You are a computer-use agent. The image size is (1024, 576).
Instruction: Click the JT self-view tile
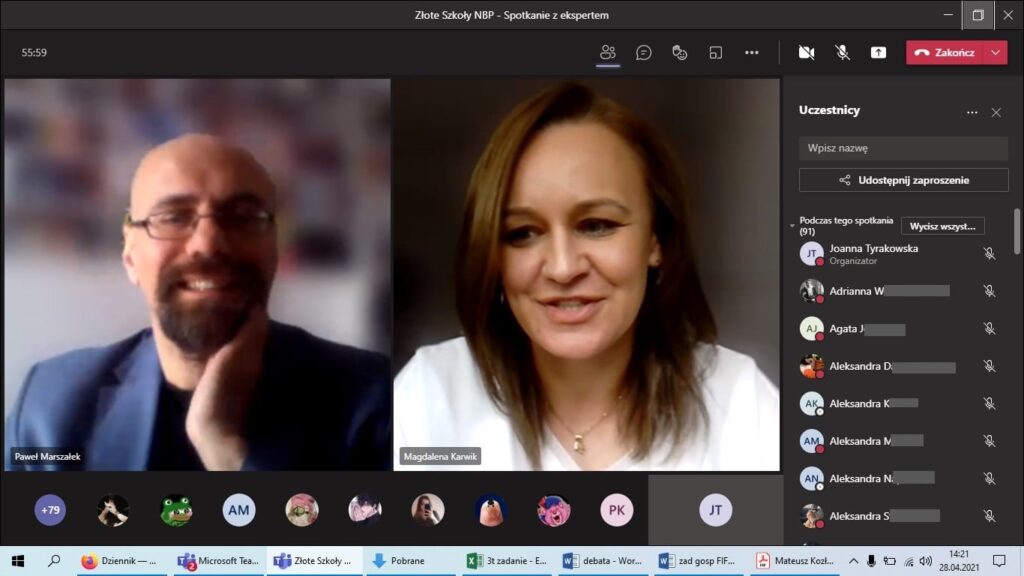(716, 510)
